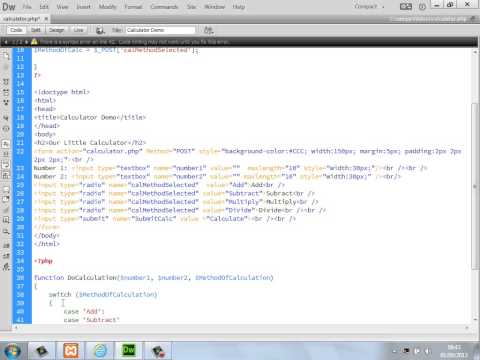480x360 pixels.
Task: Click the case 'Add': line in code
Action: coord(84,312)
